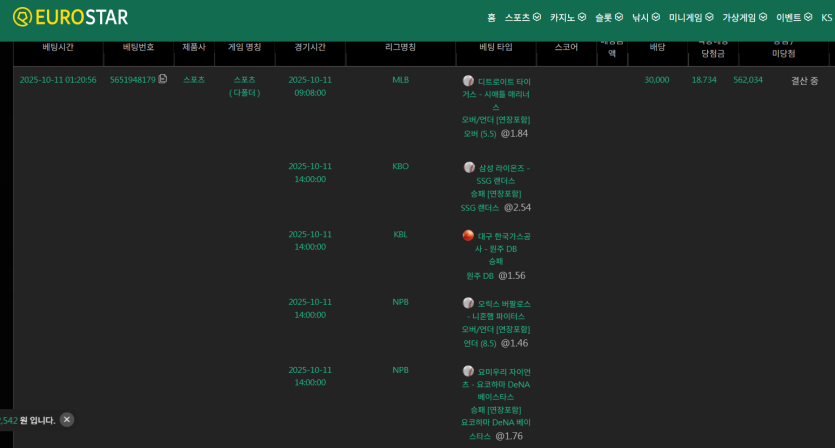Select the 요코하마 DeNA @1.76 pick
The width and height of the screenshot is (835, 448).
click(x=496, y=429)
